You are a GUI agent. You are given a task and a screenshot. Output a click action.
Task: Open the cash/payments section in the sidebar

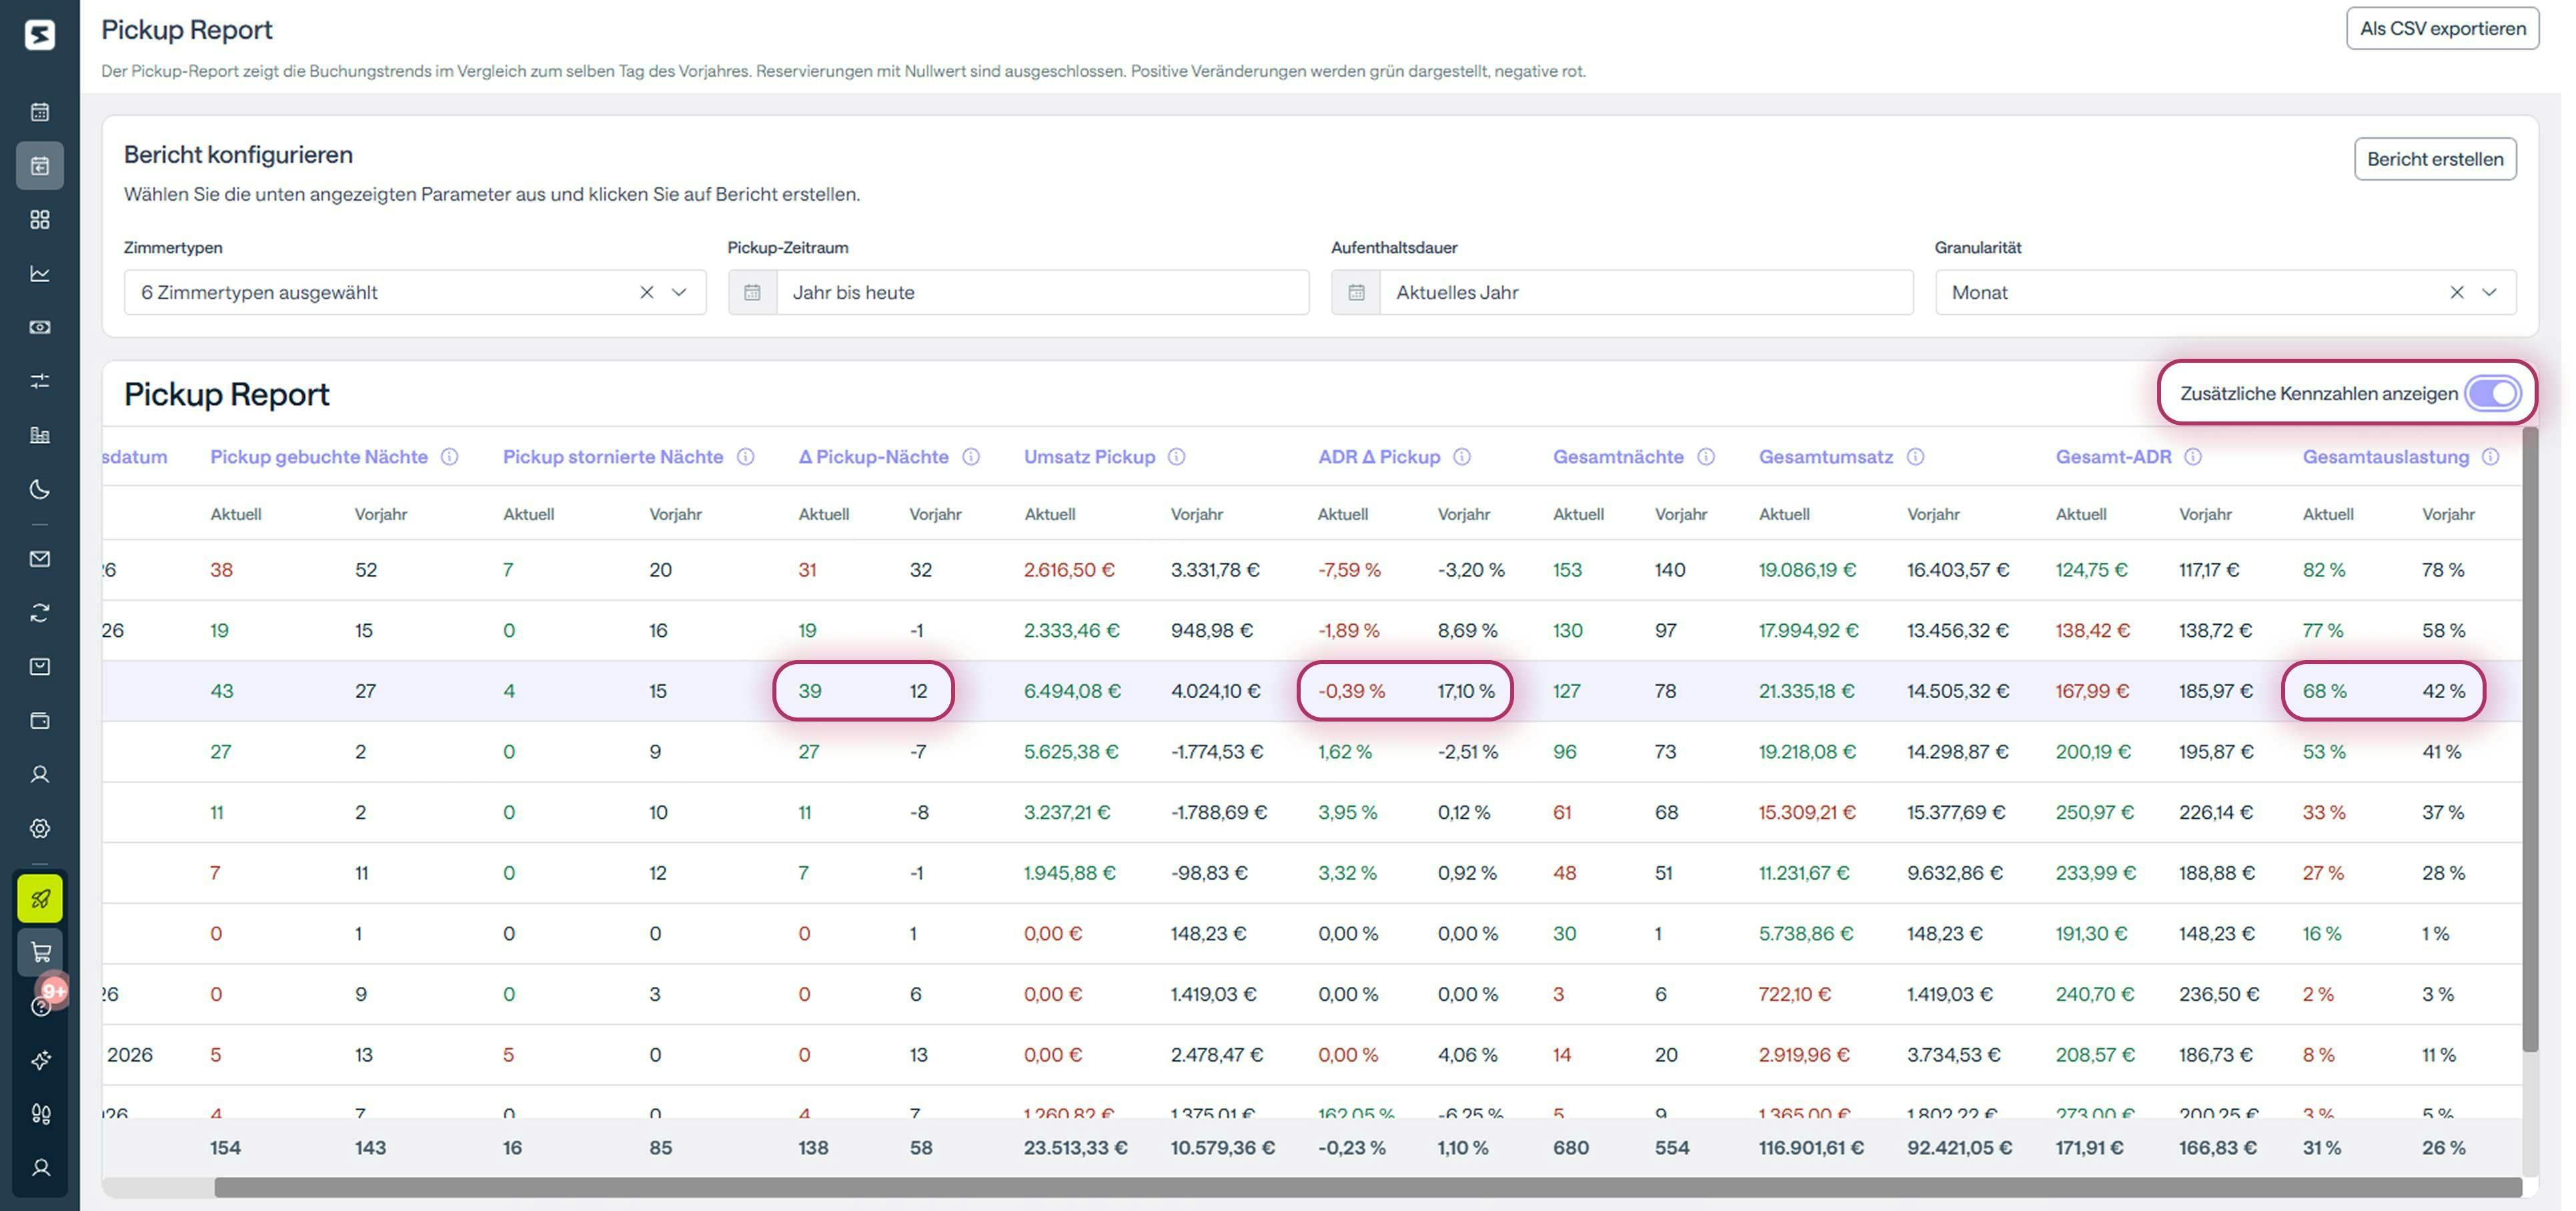click(x=39, y=327)
